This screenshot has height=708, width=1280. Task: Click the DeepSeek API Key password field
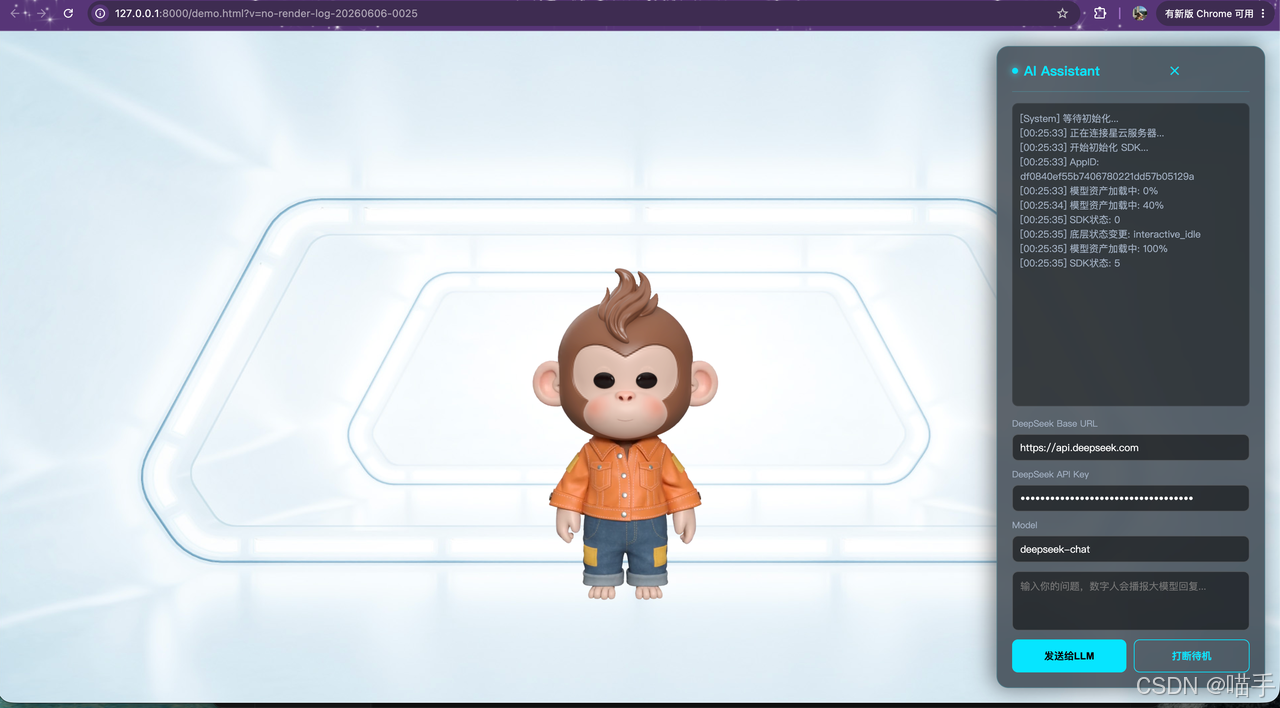pos(1130,498)
